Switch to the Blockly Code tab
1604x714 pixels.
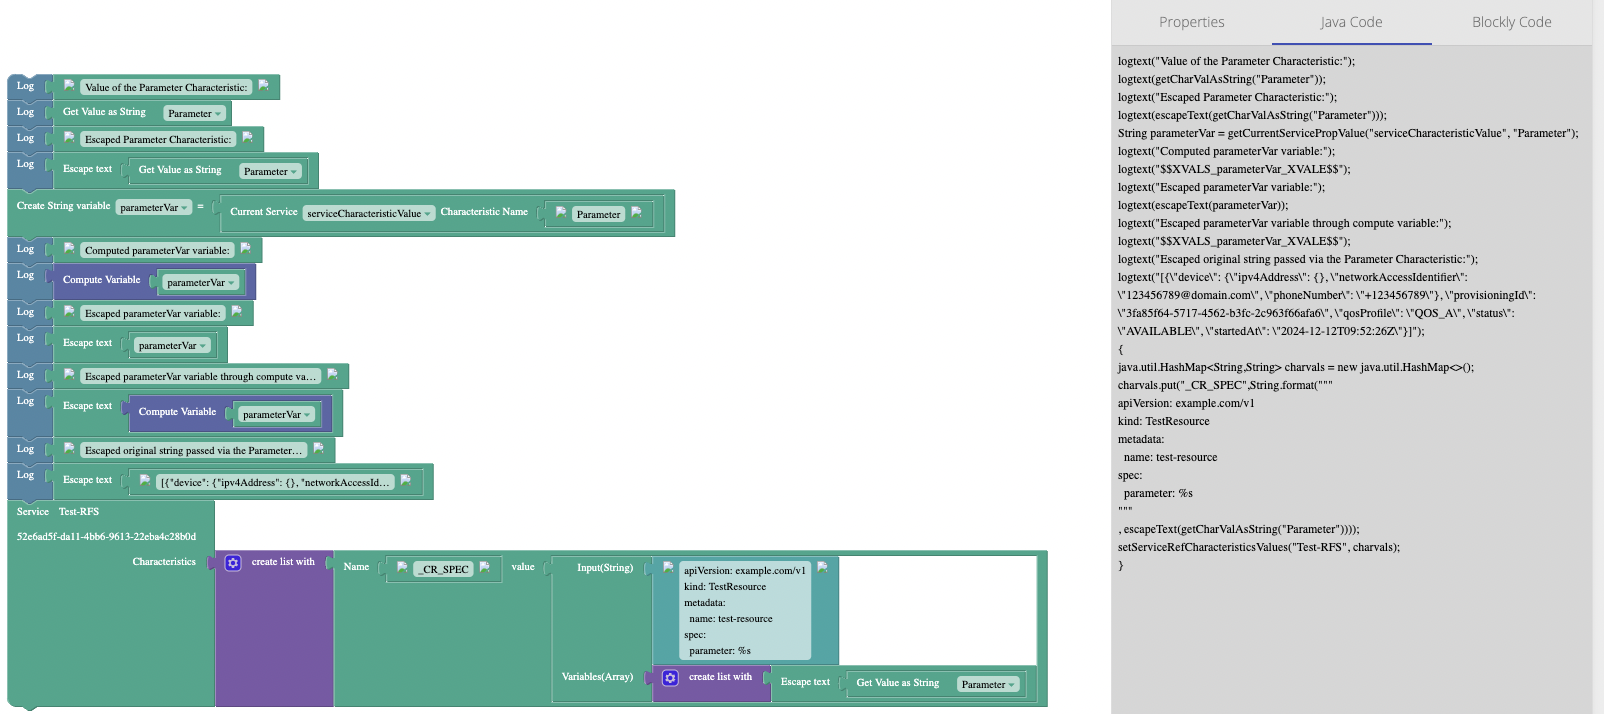[x=1511, y=22]
